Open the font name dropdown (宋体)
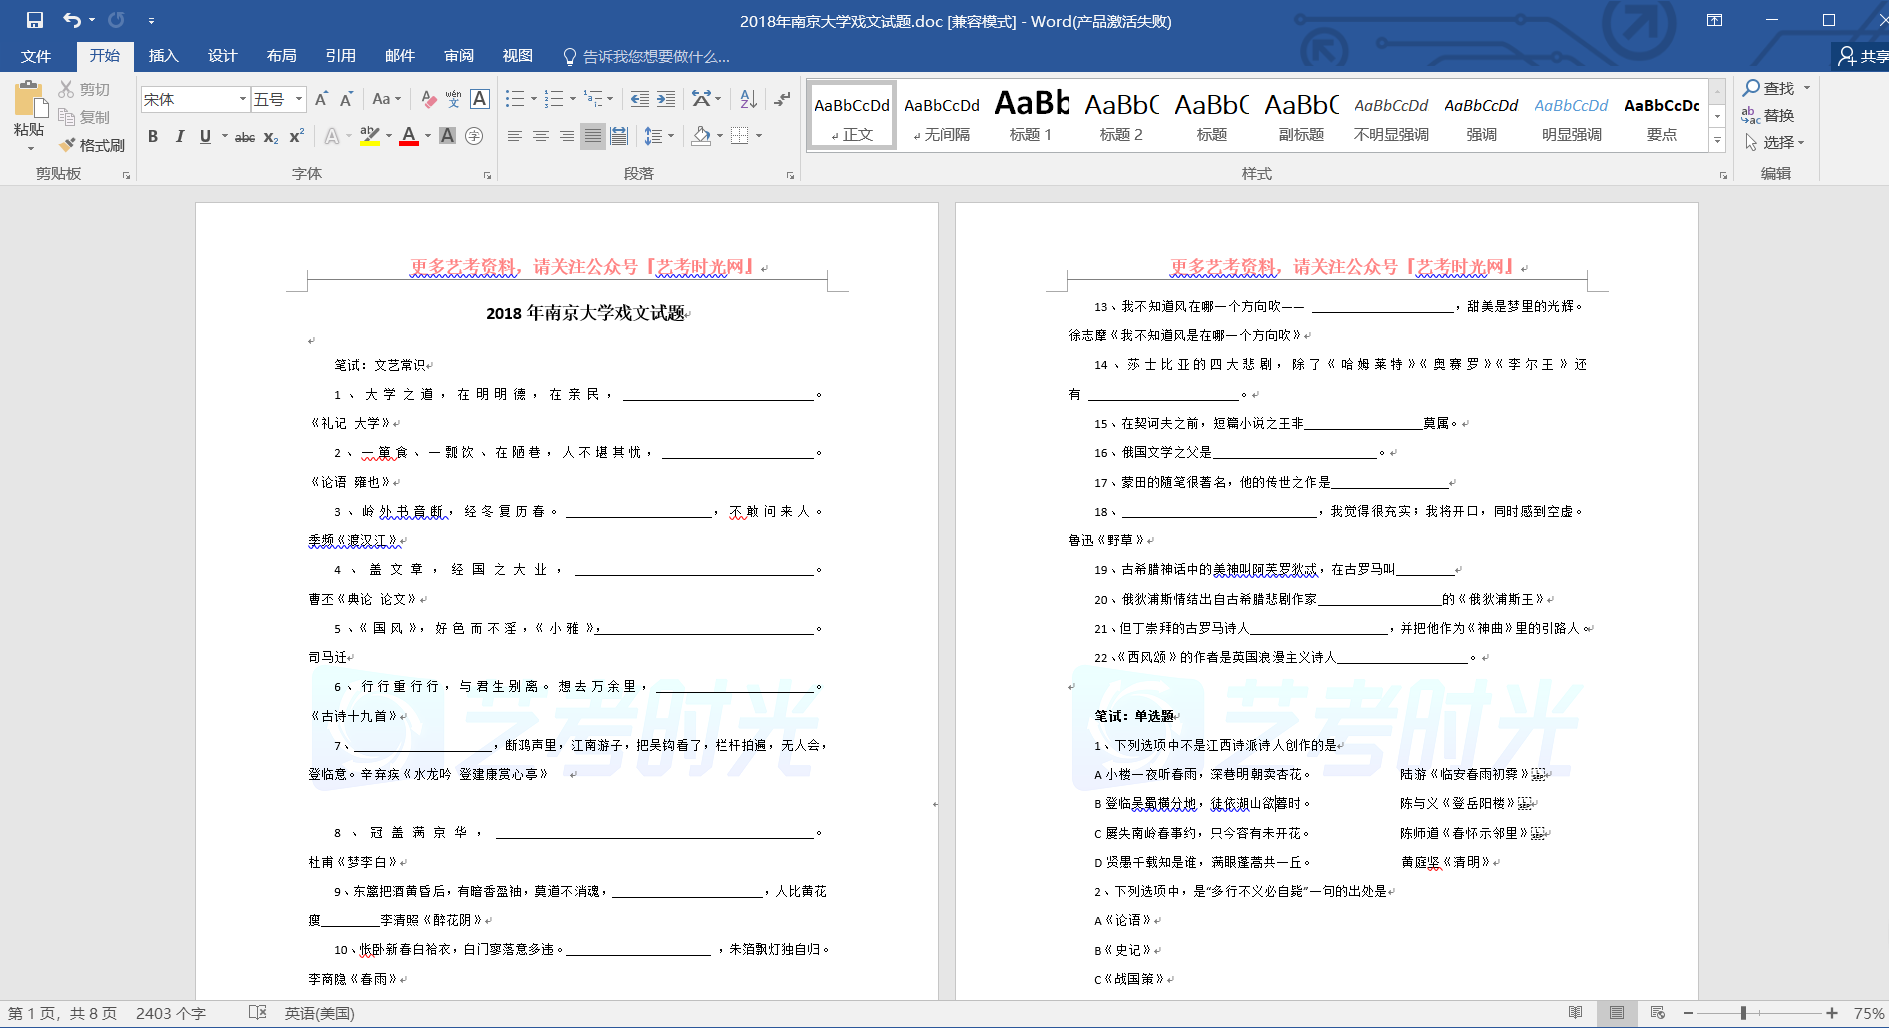This screenshot has width=1889, height=1028. [x=242, y=99]
